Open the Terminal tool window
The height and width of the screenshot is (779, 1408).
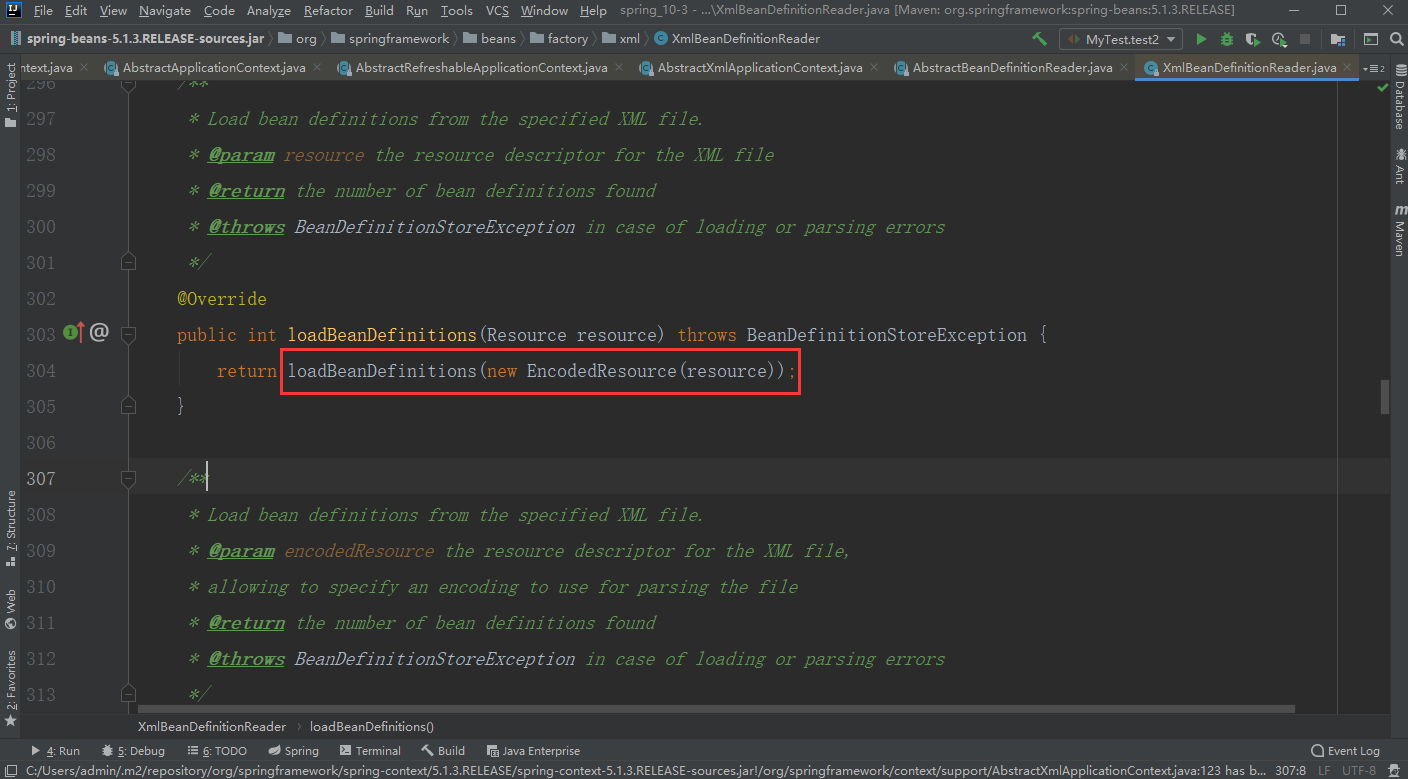[370, 751]
